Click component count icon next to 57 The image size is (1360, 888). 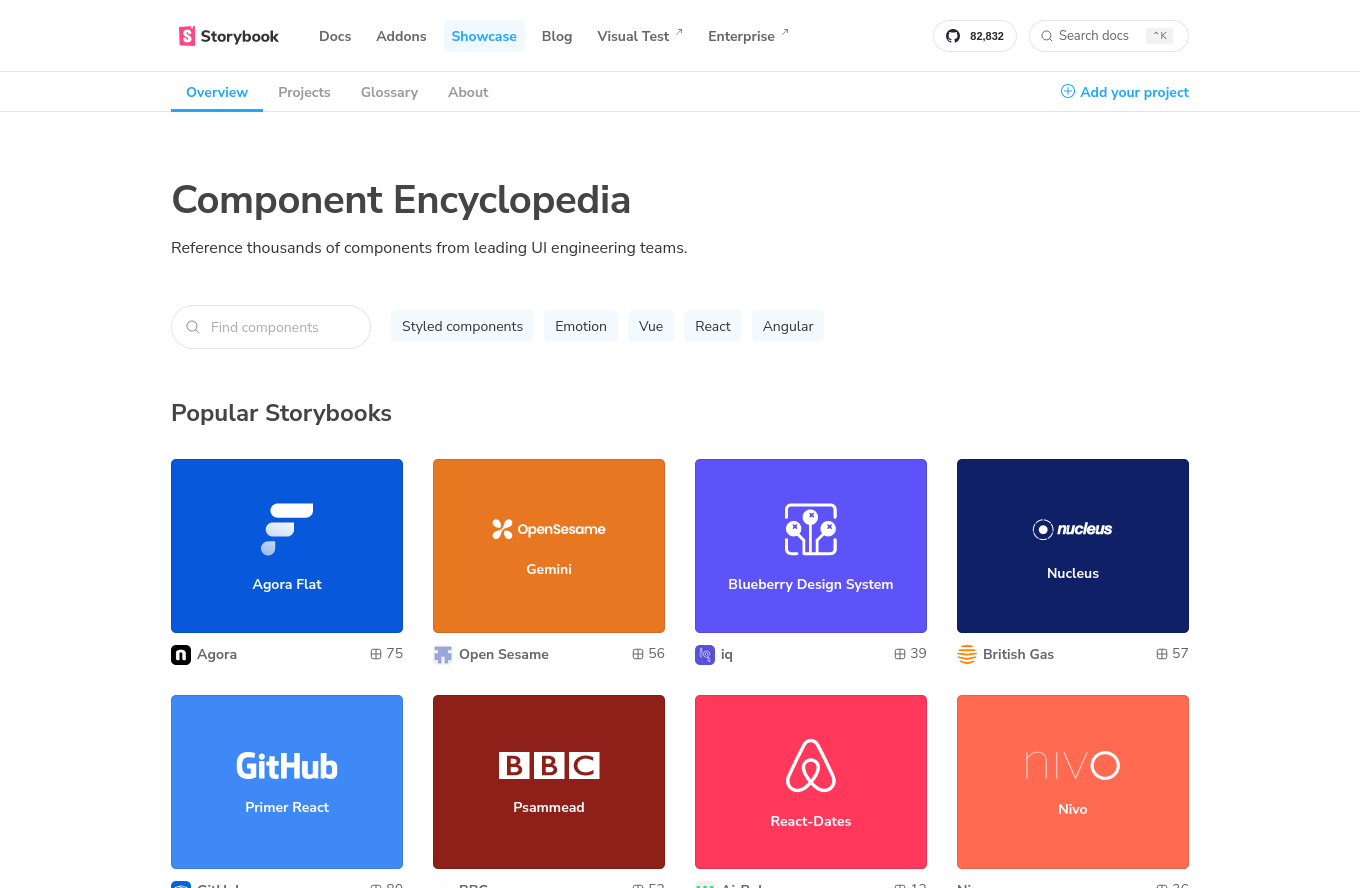1162,654
